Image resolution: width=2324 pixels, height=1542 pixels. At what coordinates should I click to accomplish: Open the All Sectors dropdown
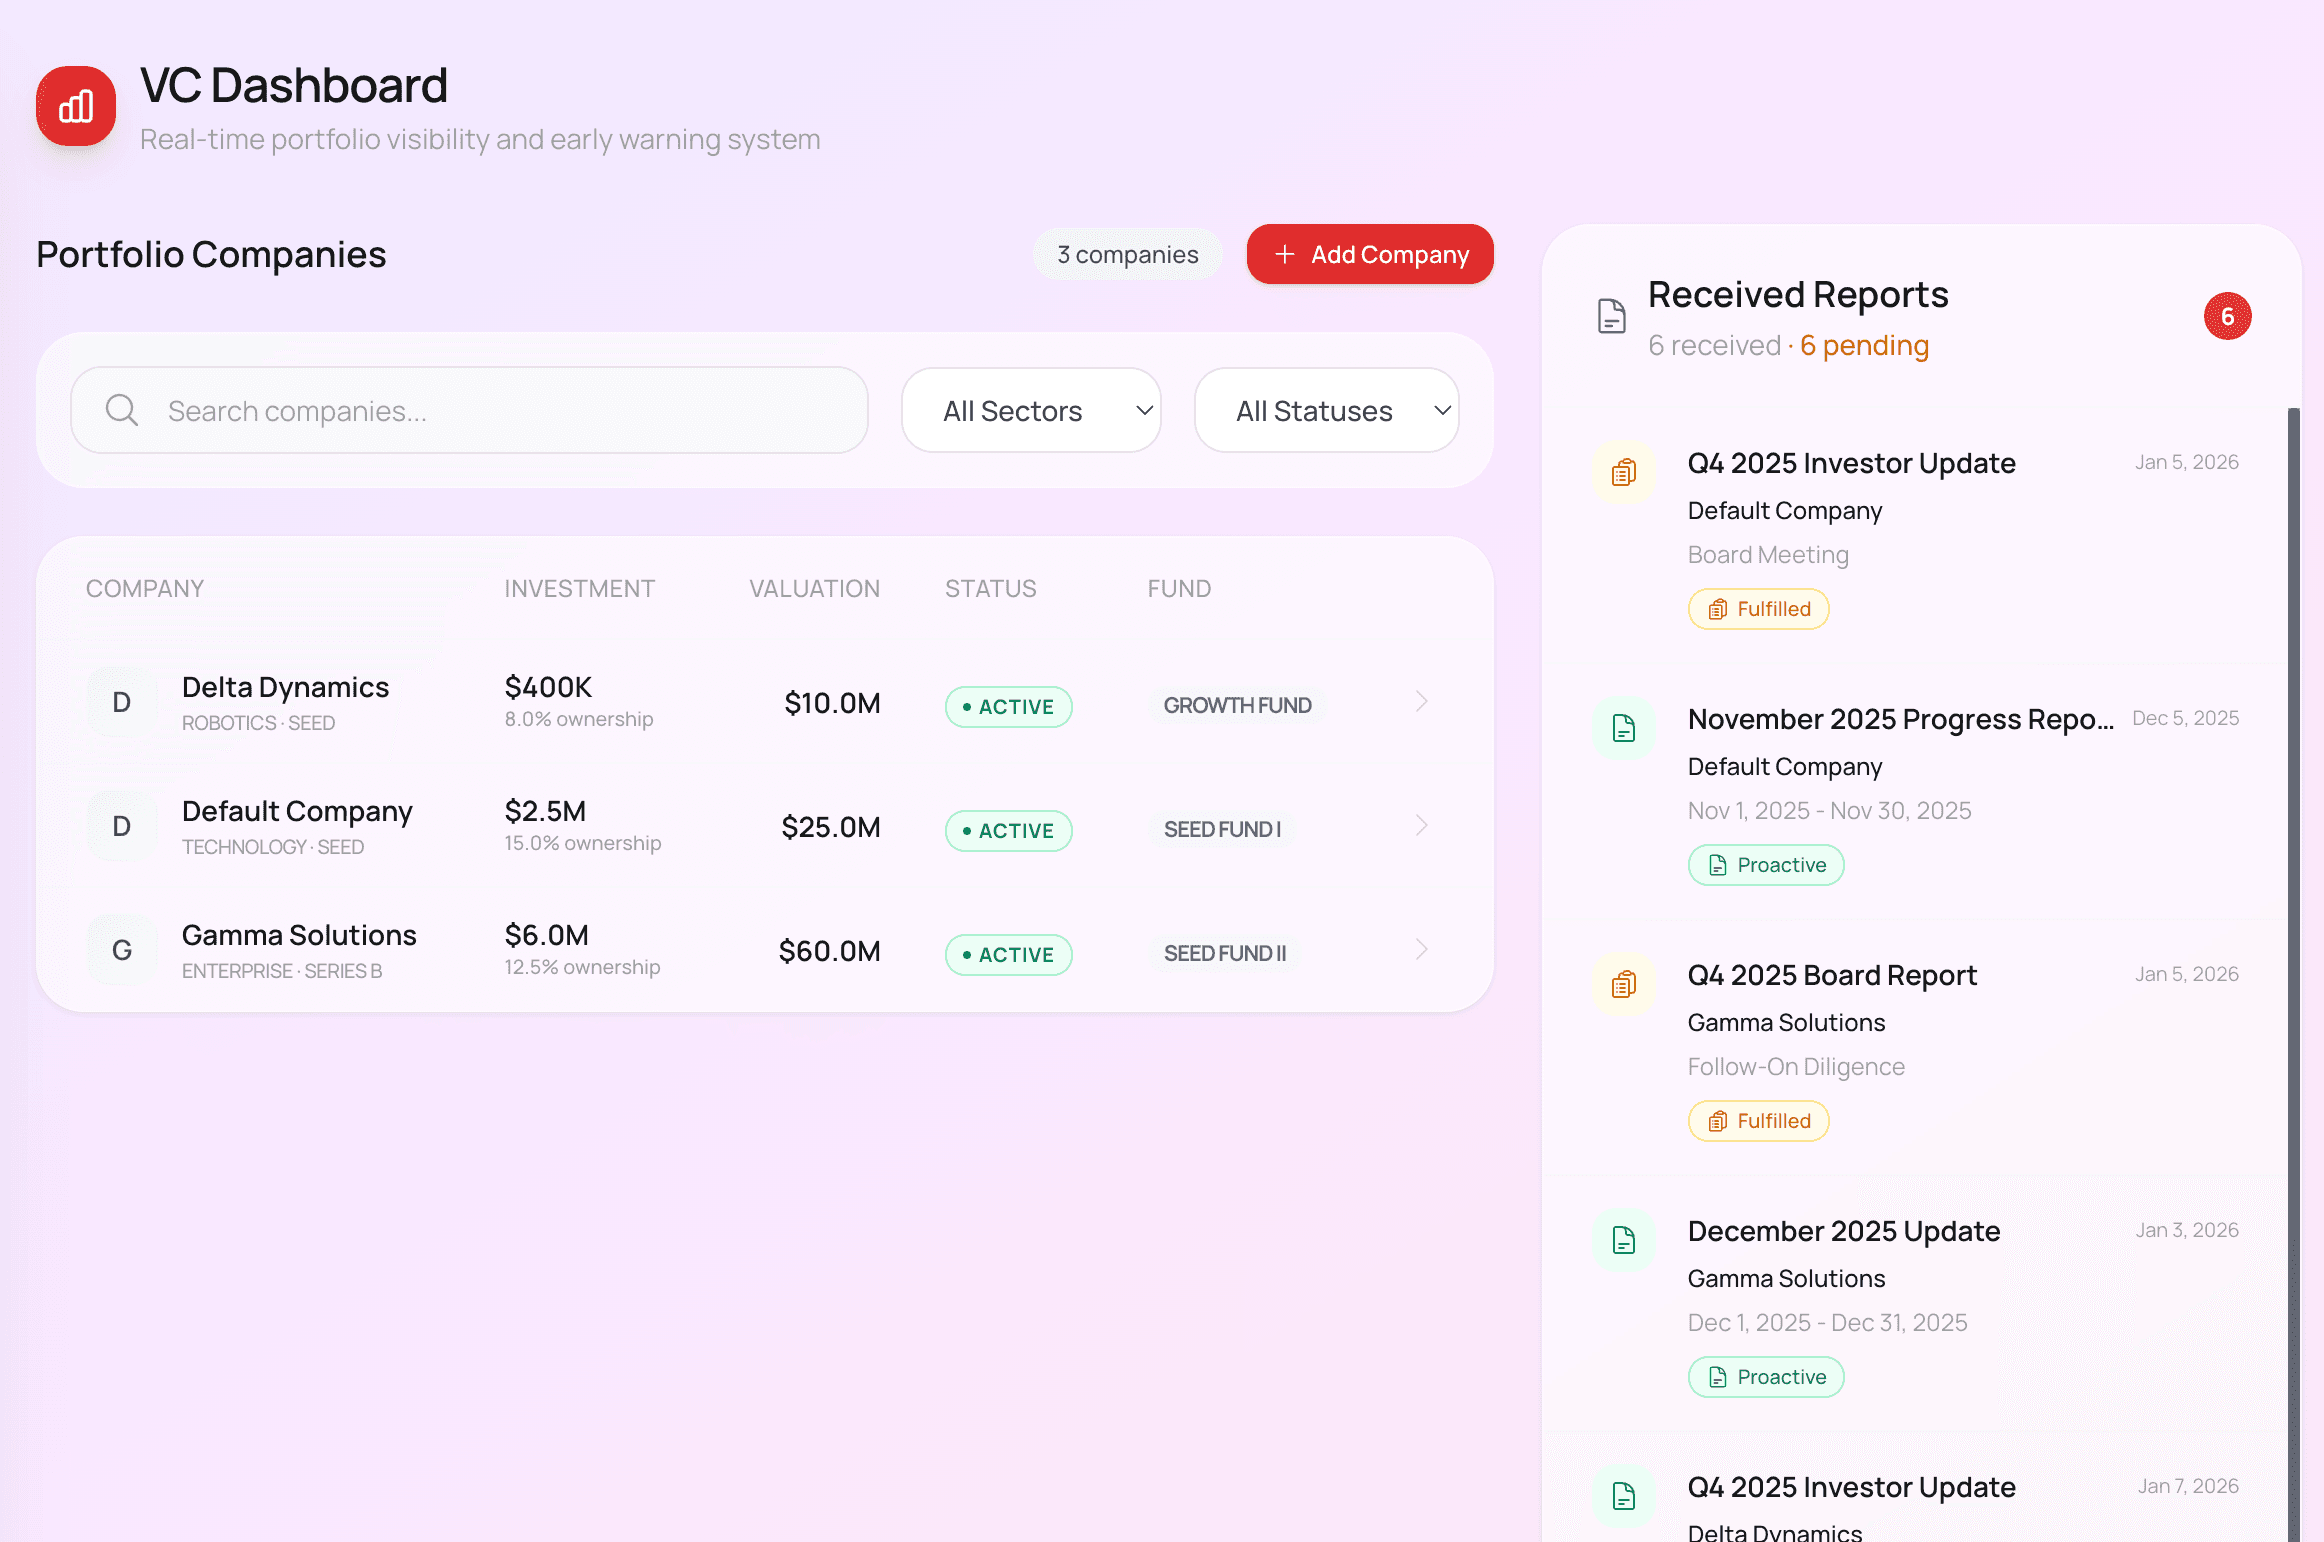tap(1031, 410)
